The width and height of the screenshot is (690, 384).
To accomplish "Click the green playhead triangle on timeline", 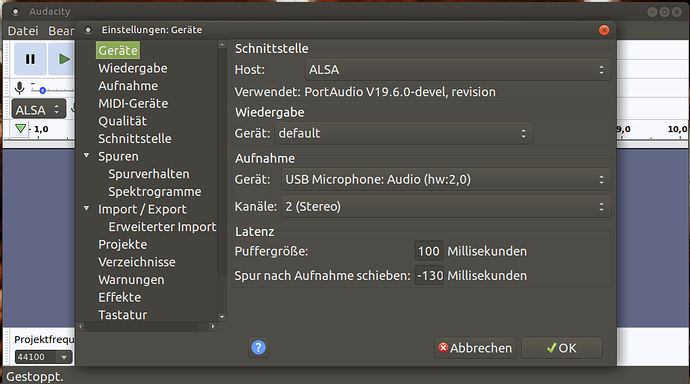I will point(20,128).
